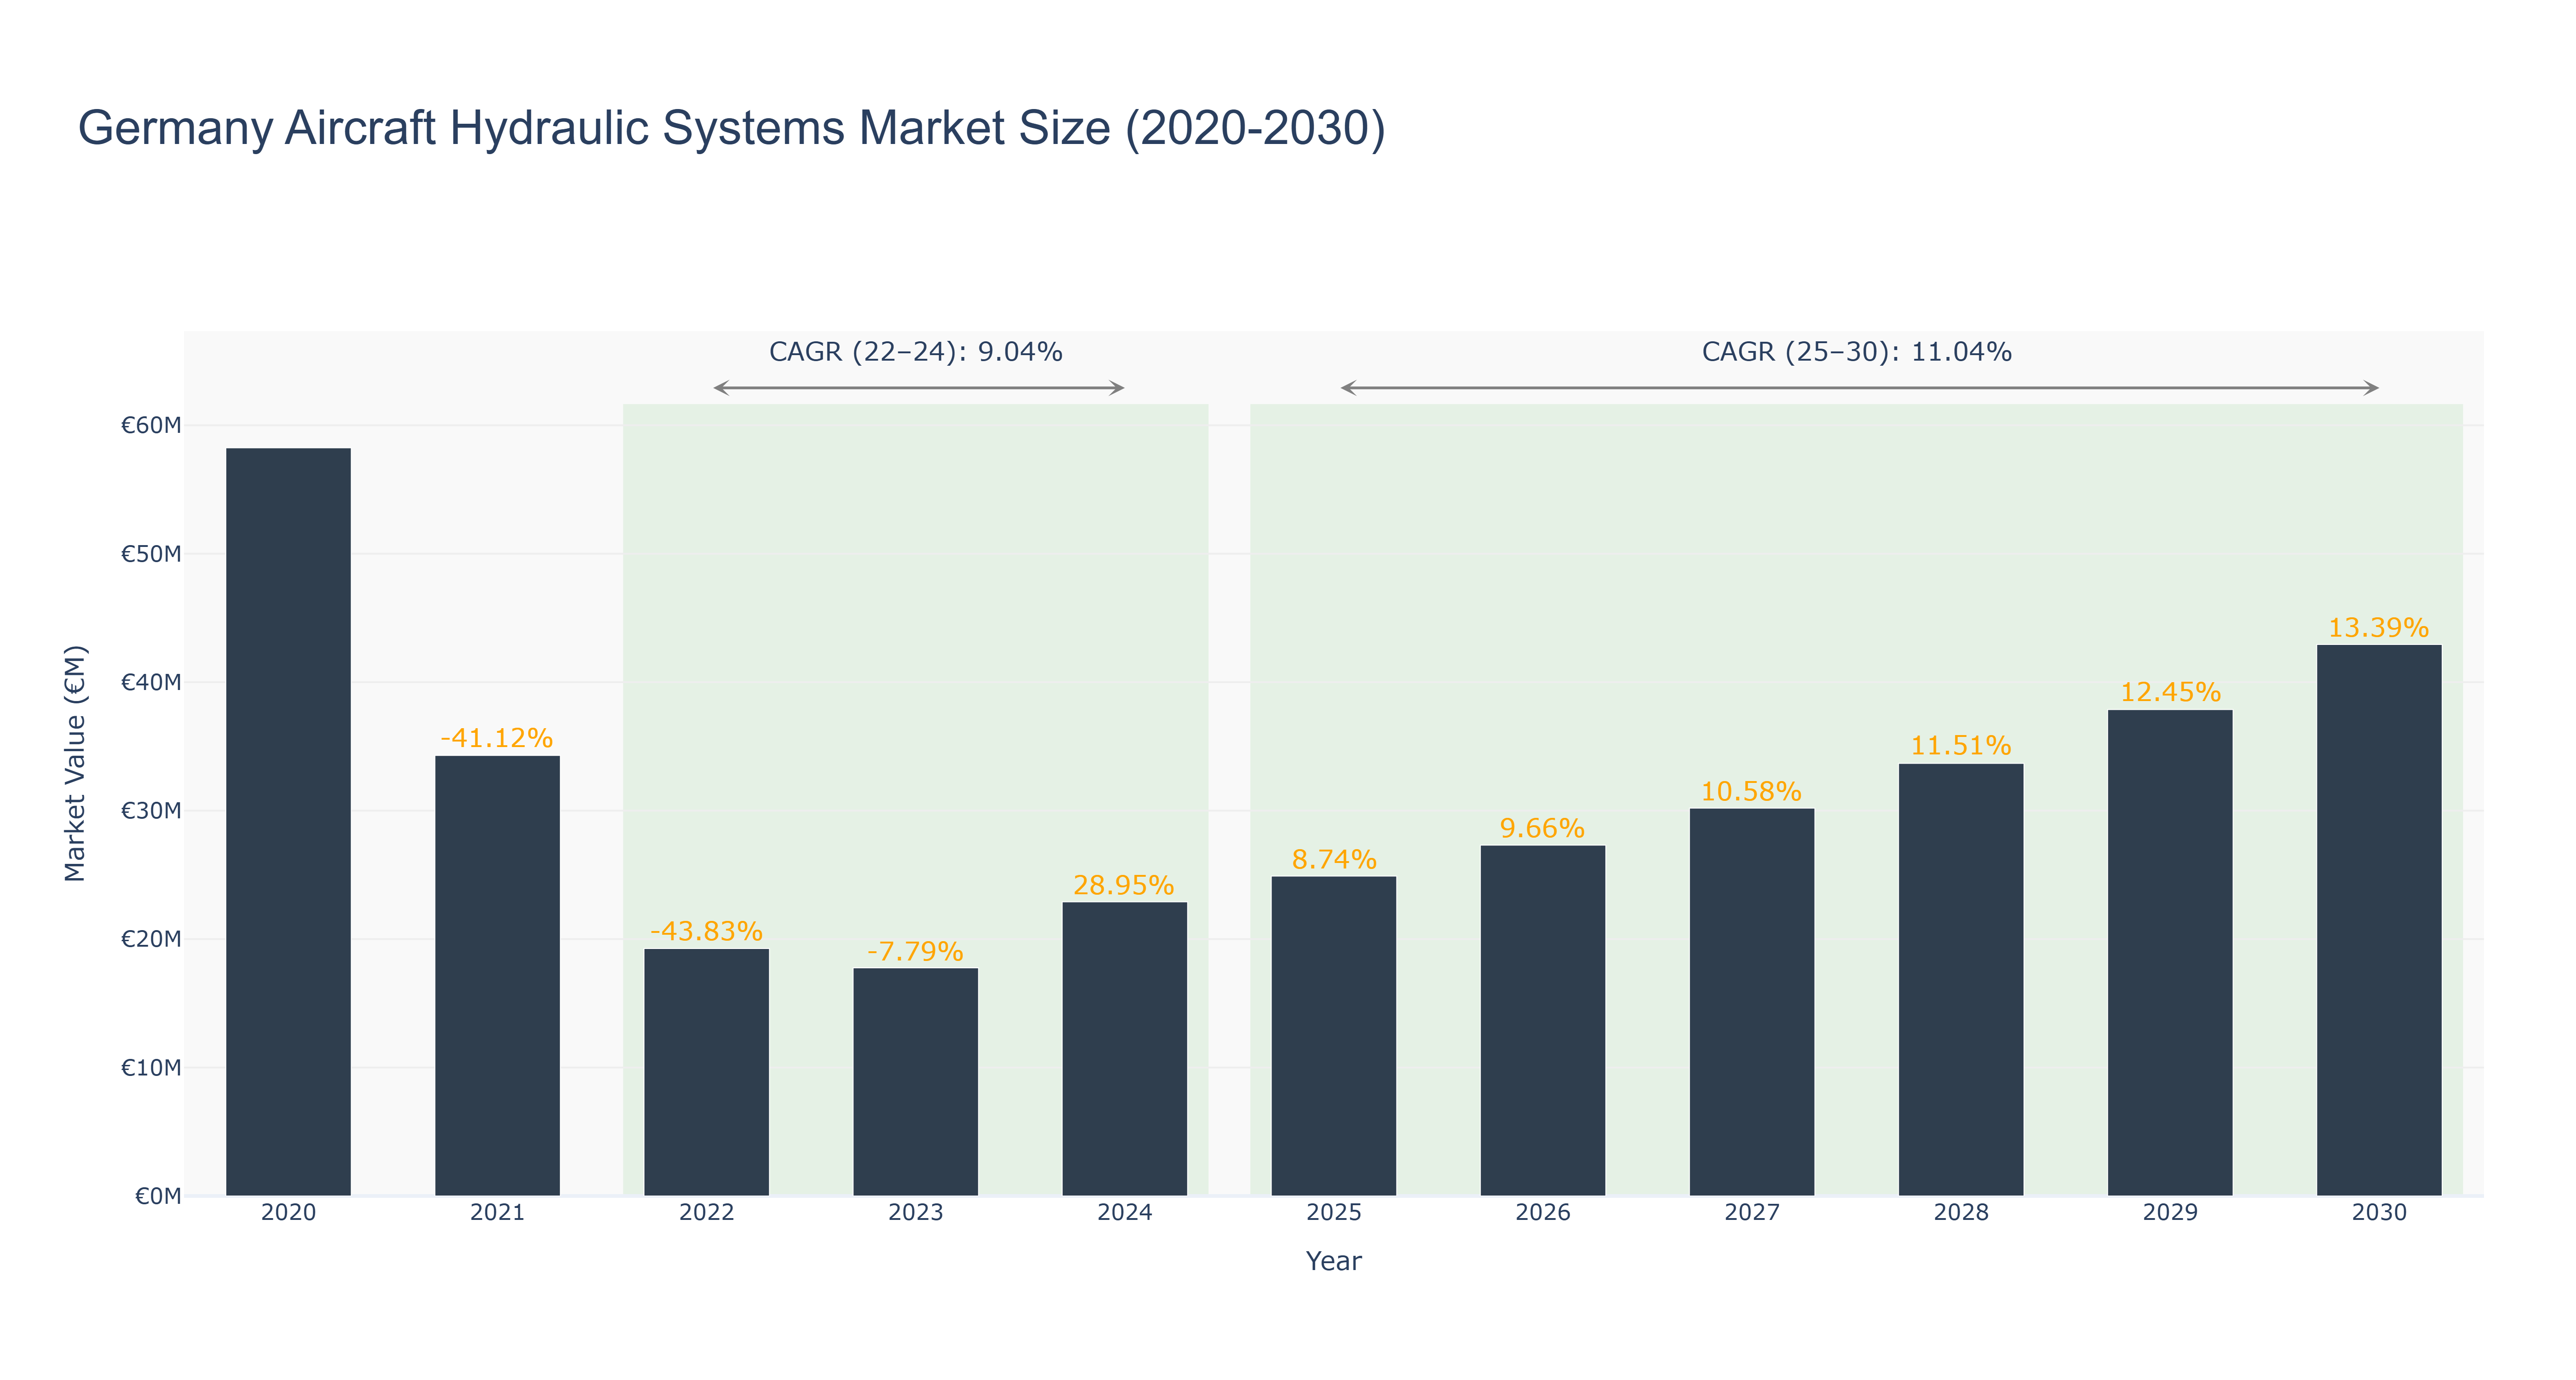Click the 'CAGR (25–30): 11.04%' annotation
Image resolution: width=2576 pixels, height=1380 pixels.
(x=1856, y=352)
